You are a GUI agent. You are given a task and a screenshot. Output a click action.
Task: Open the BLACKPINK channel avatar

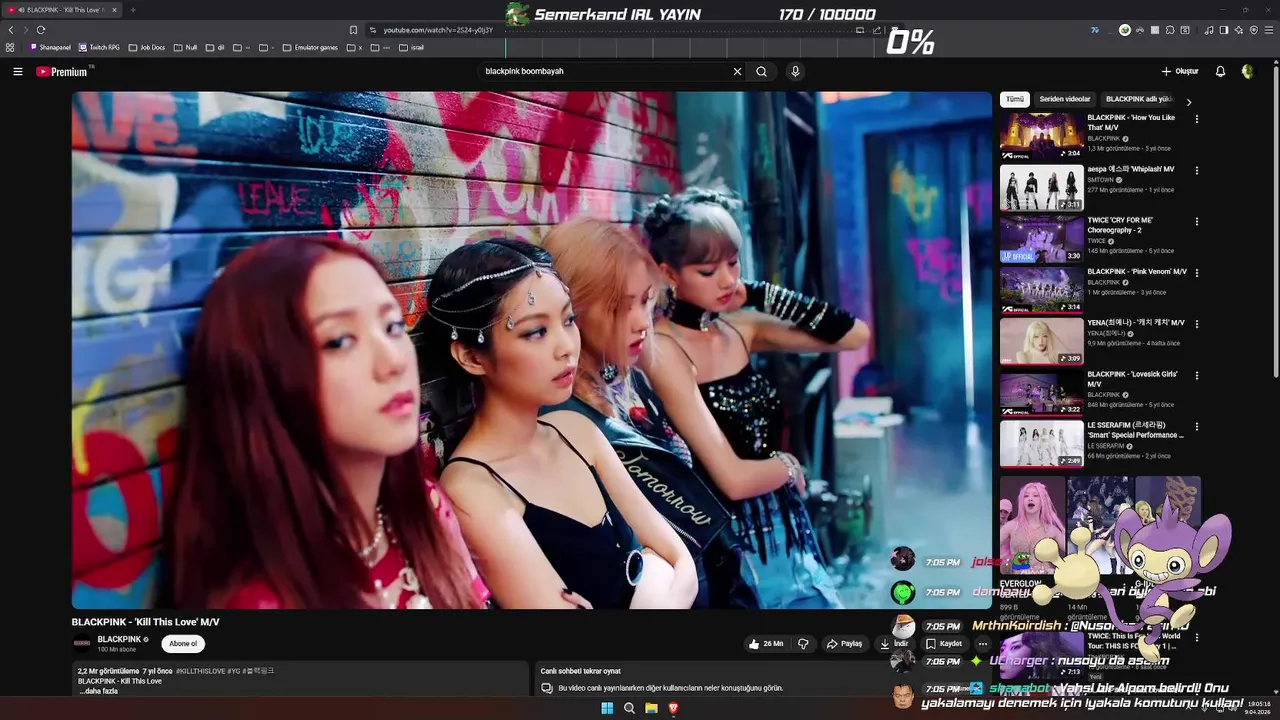click(82, 644)
